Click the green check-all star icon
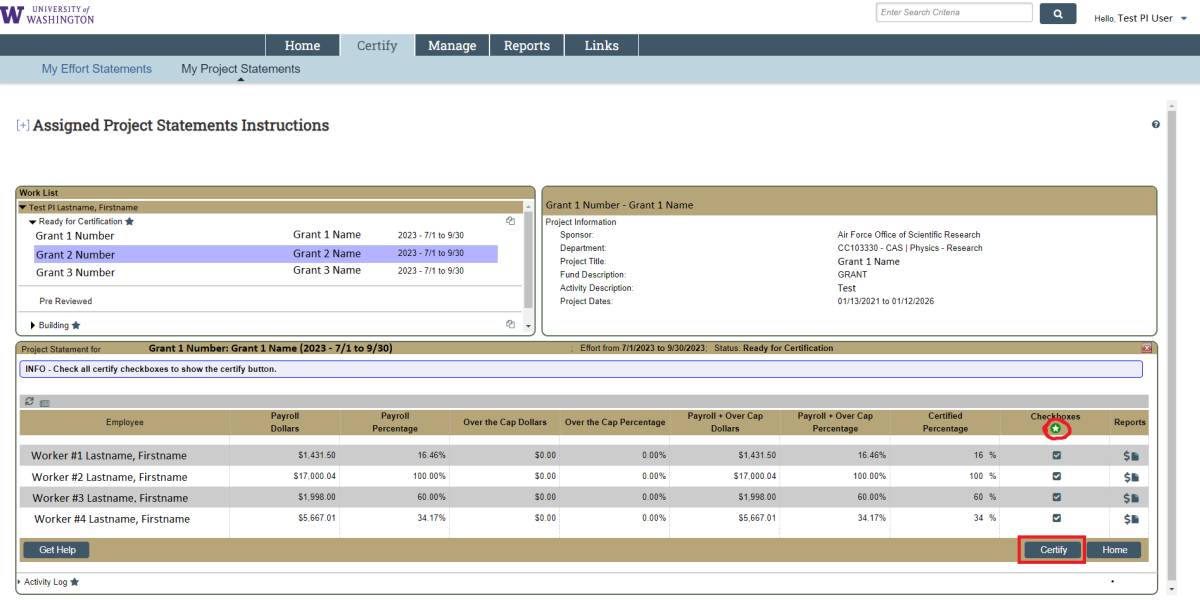 [x=1056, y=430]
